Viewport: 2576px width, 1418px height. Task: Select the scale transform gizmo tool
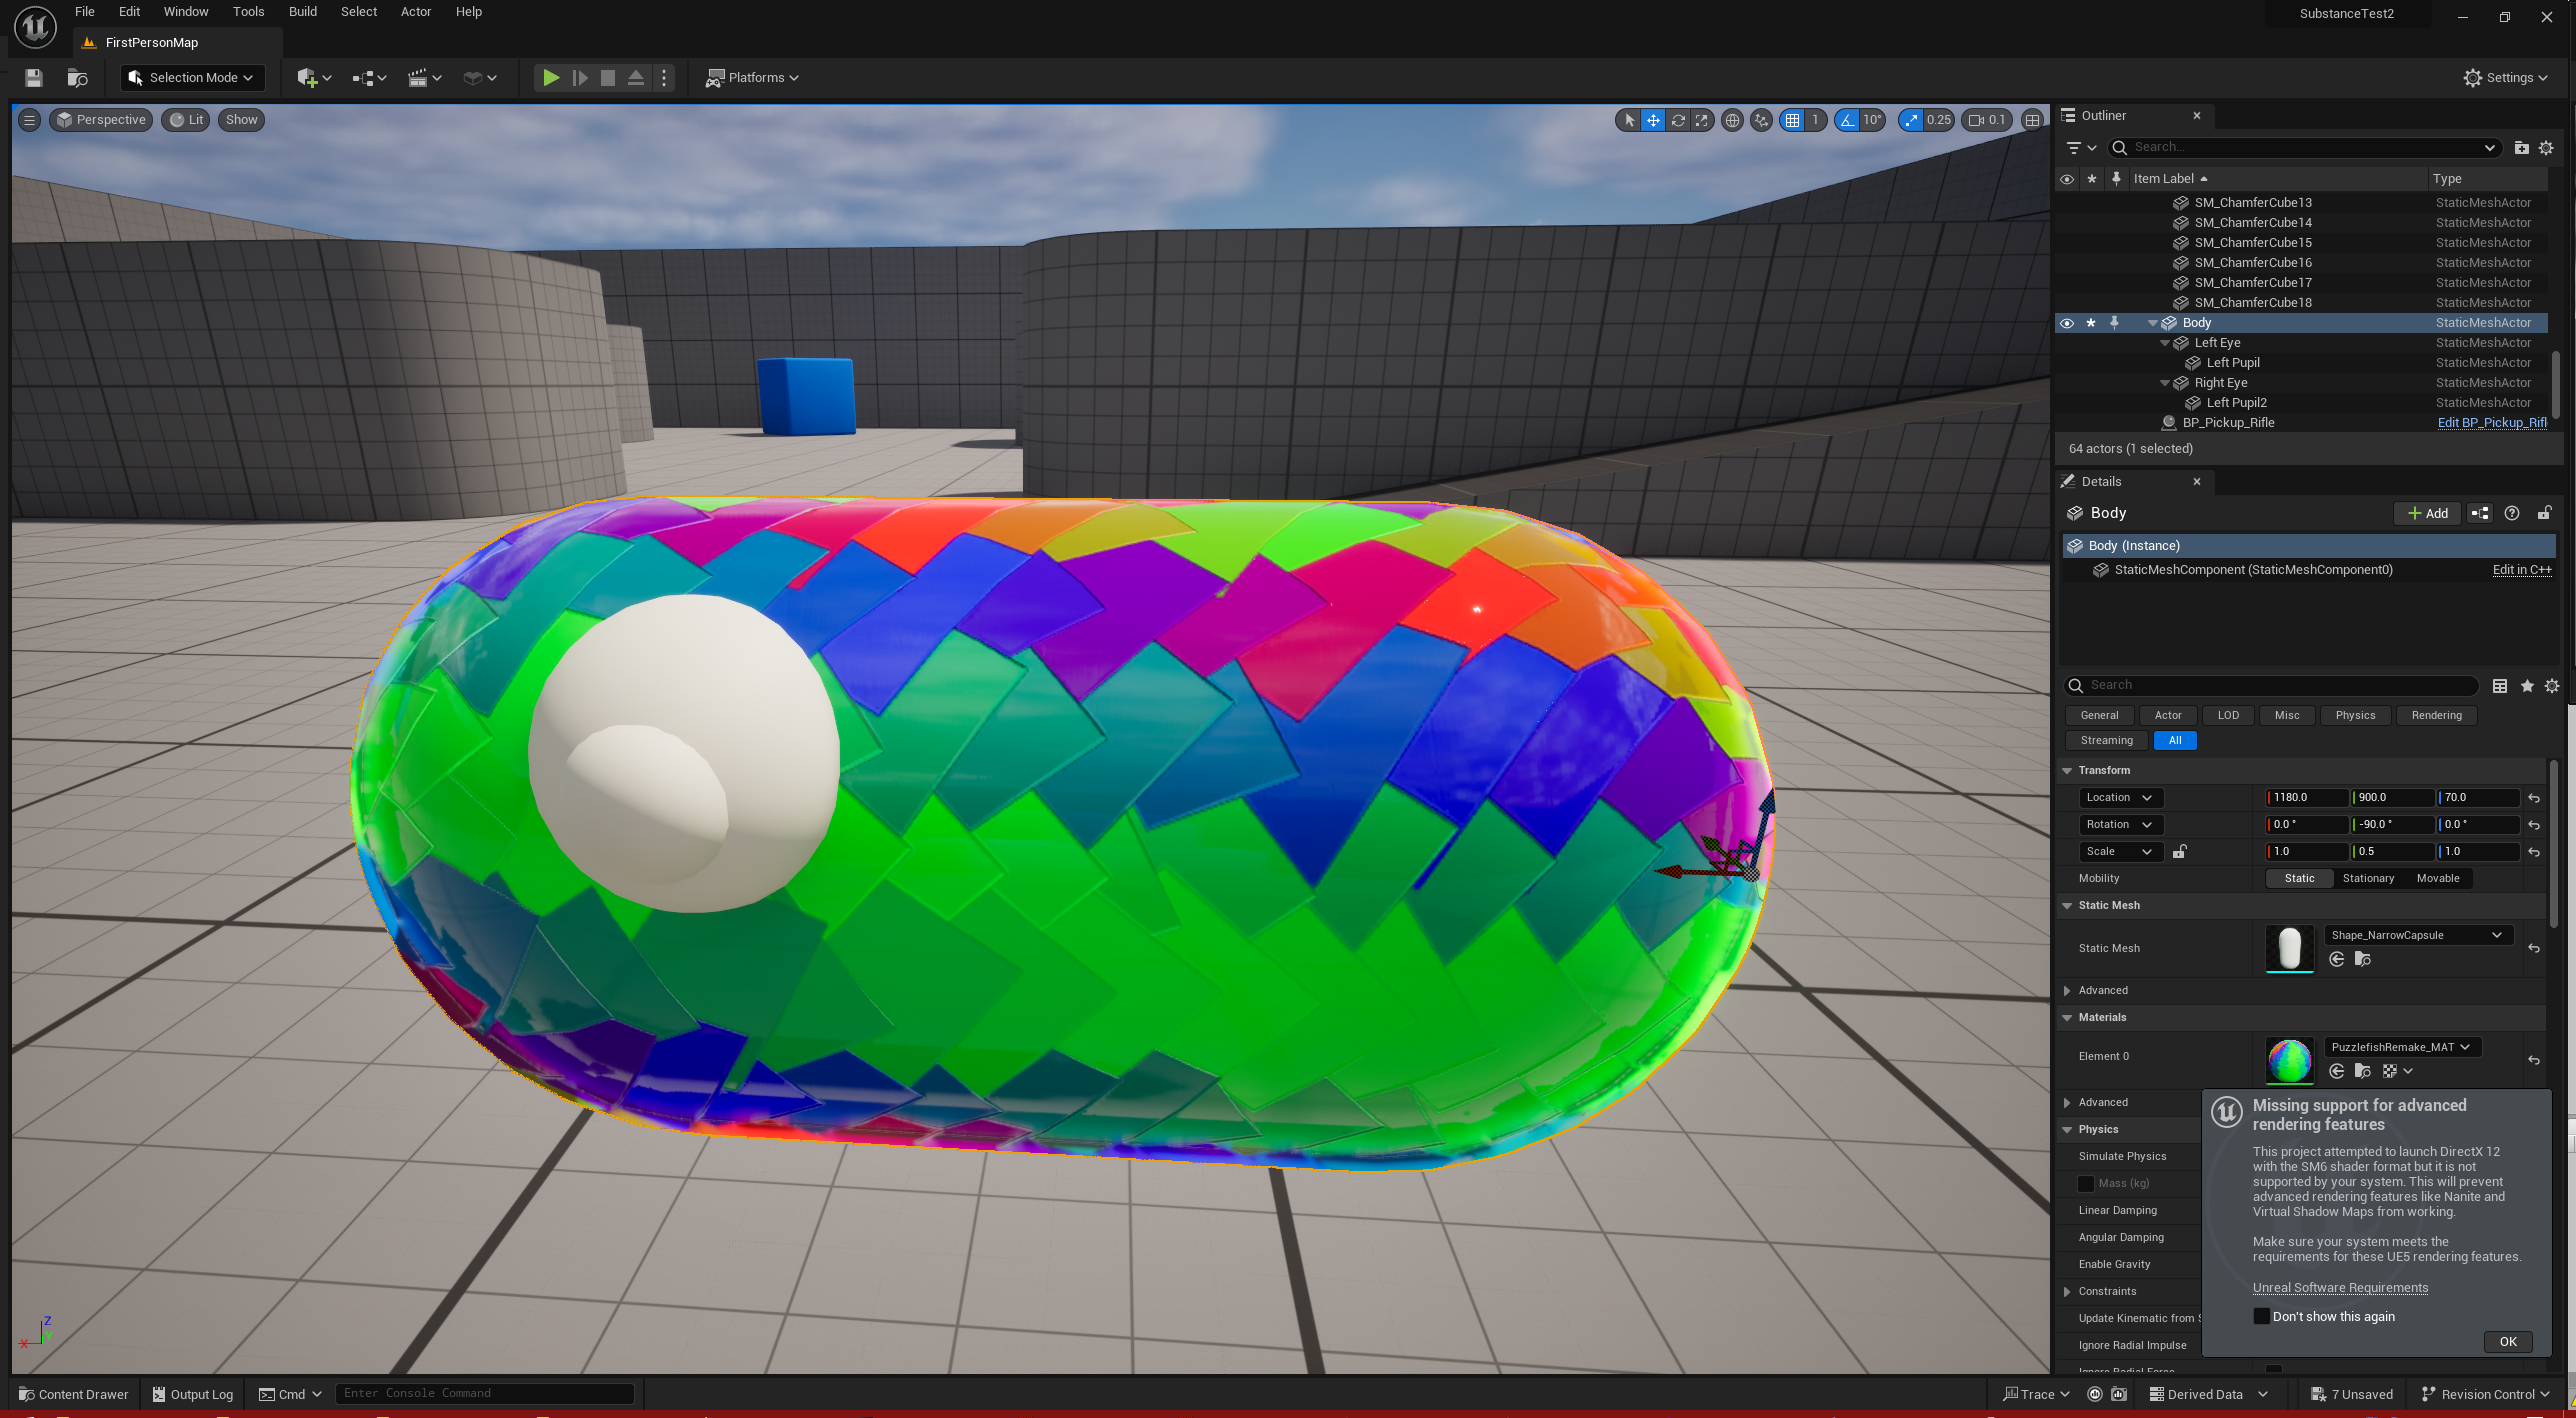click(1701, 120)
